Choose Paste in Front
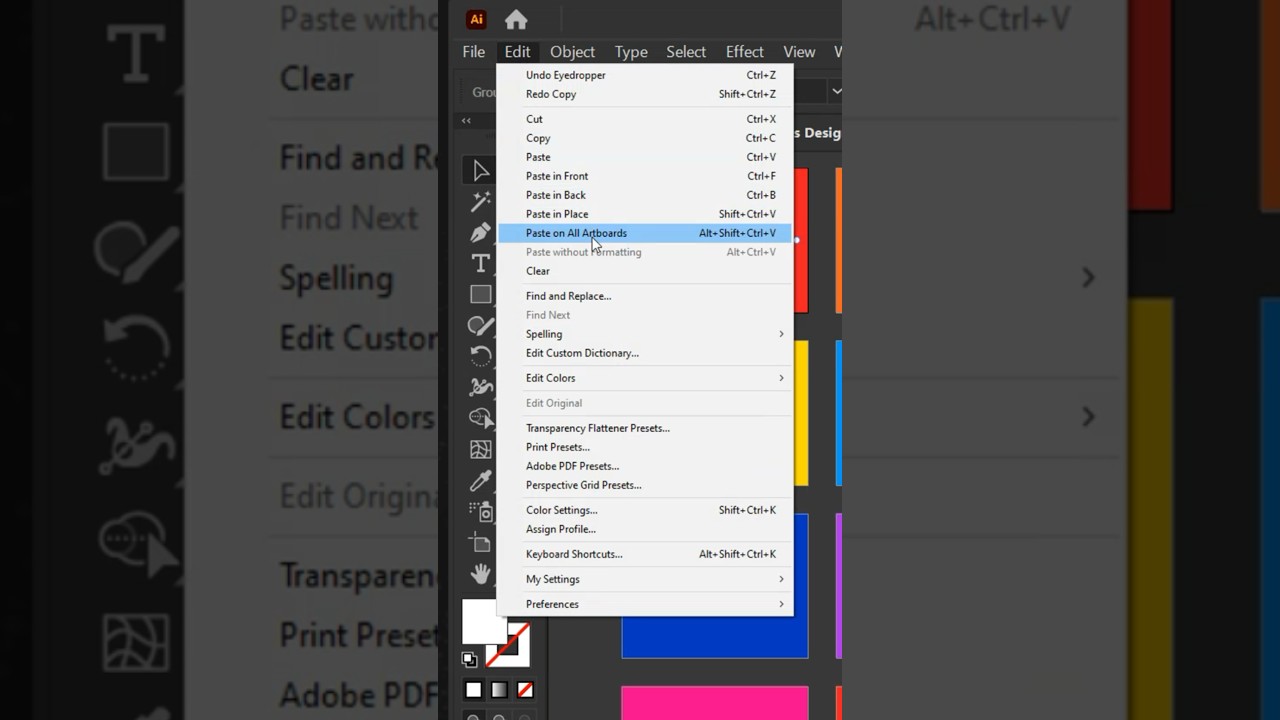Viewport: 1280px width, 720px height. coord(646,176)
